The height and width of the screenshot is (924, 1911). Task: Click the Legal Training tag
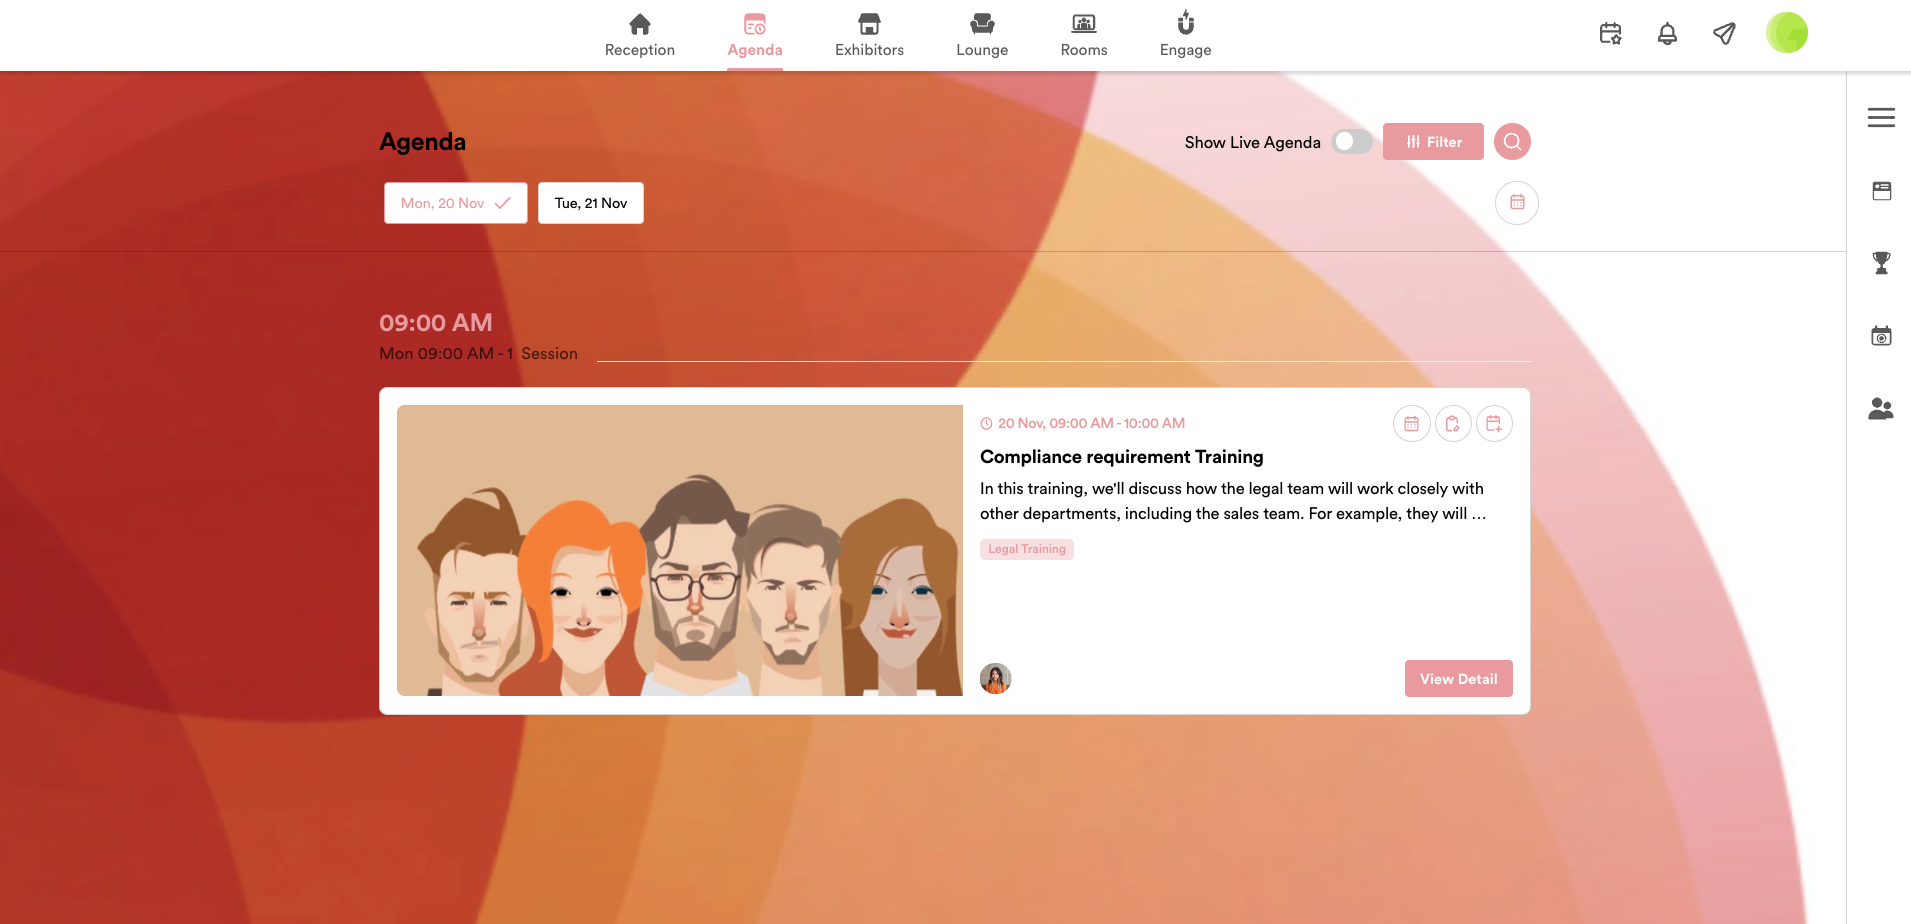(1027, 549)
